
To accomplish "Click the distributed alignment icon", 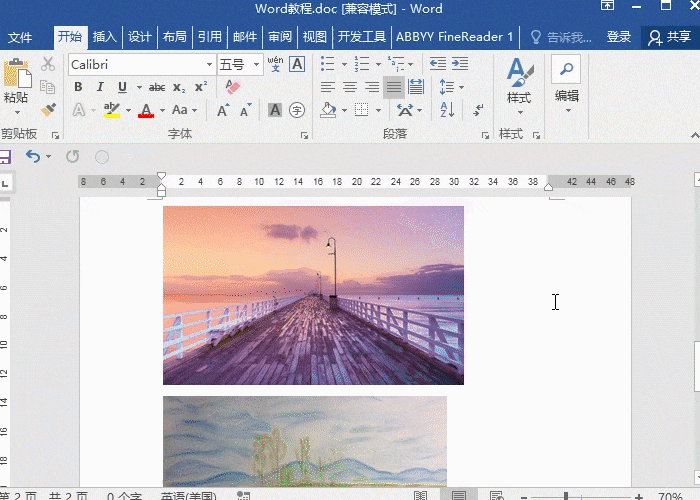I will [416, 87].
